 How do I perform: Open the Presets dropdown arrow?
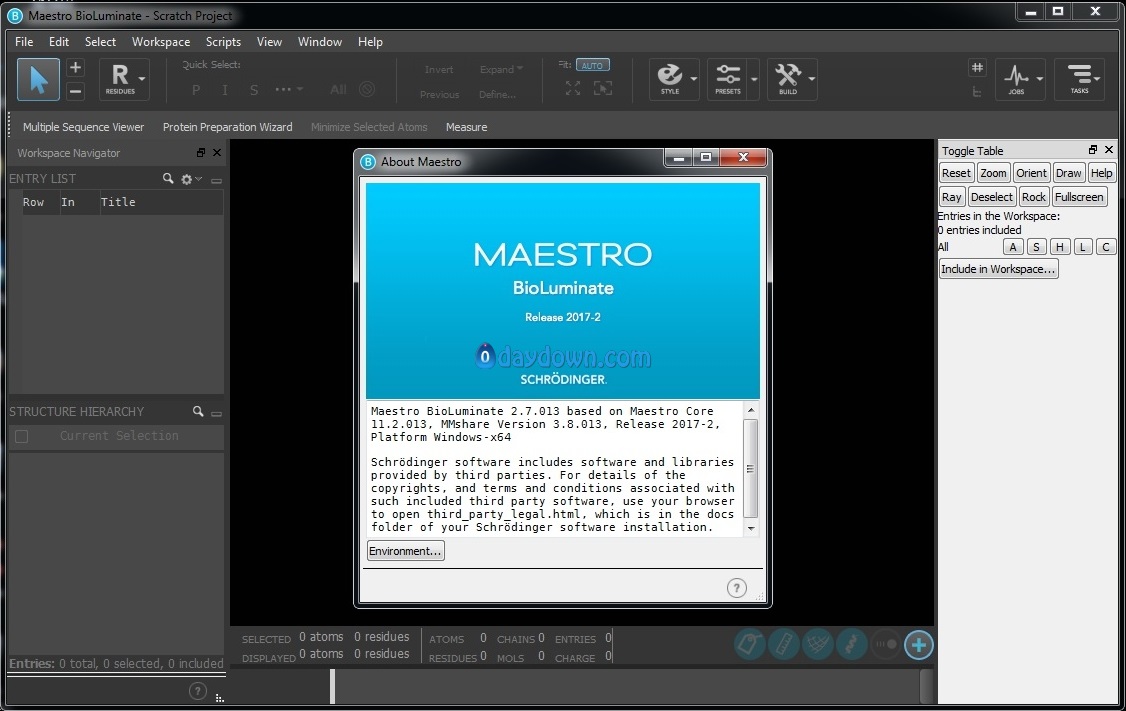754,79
